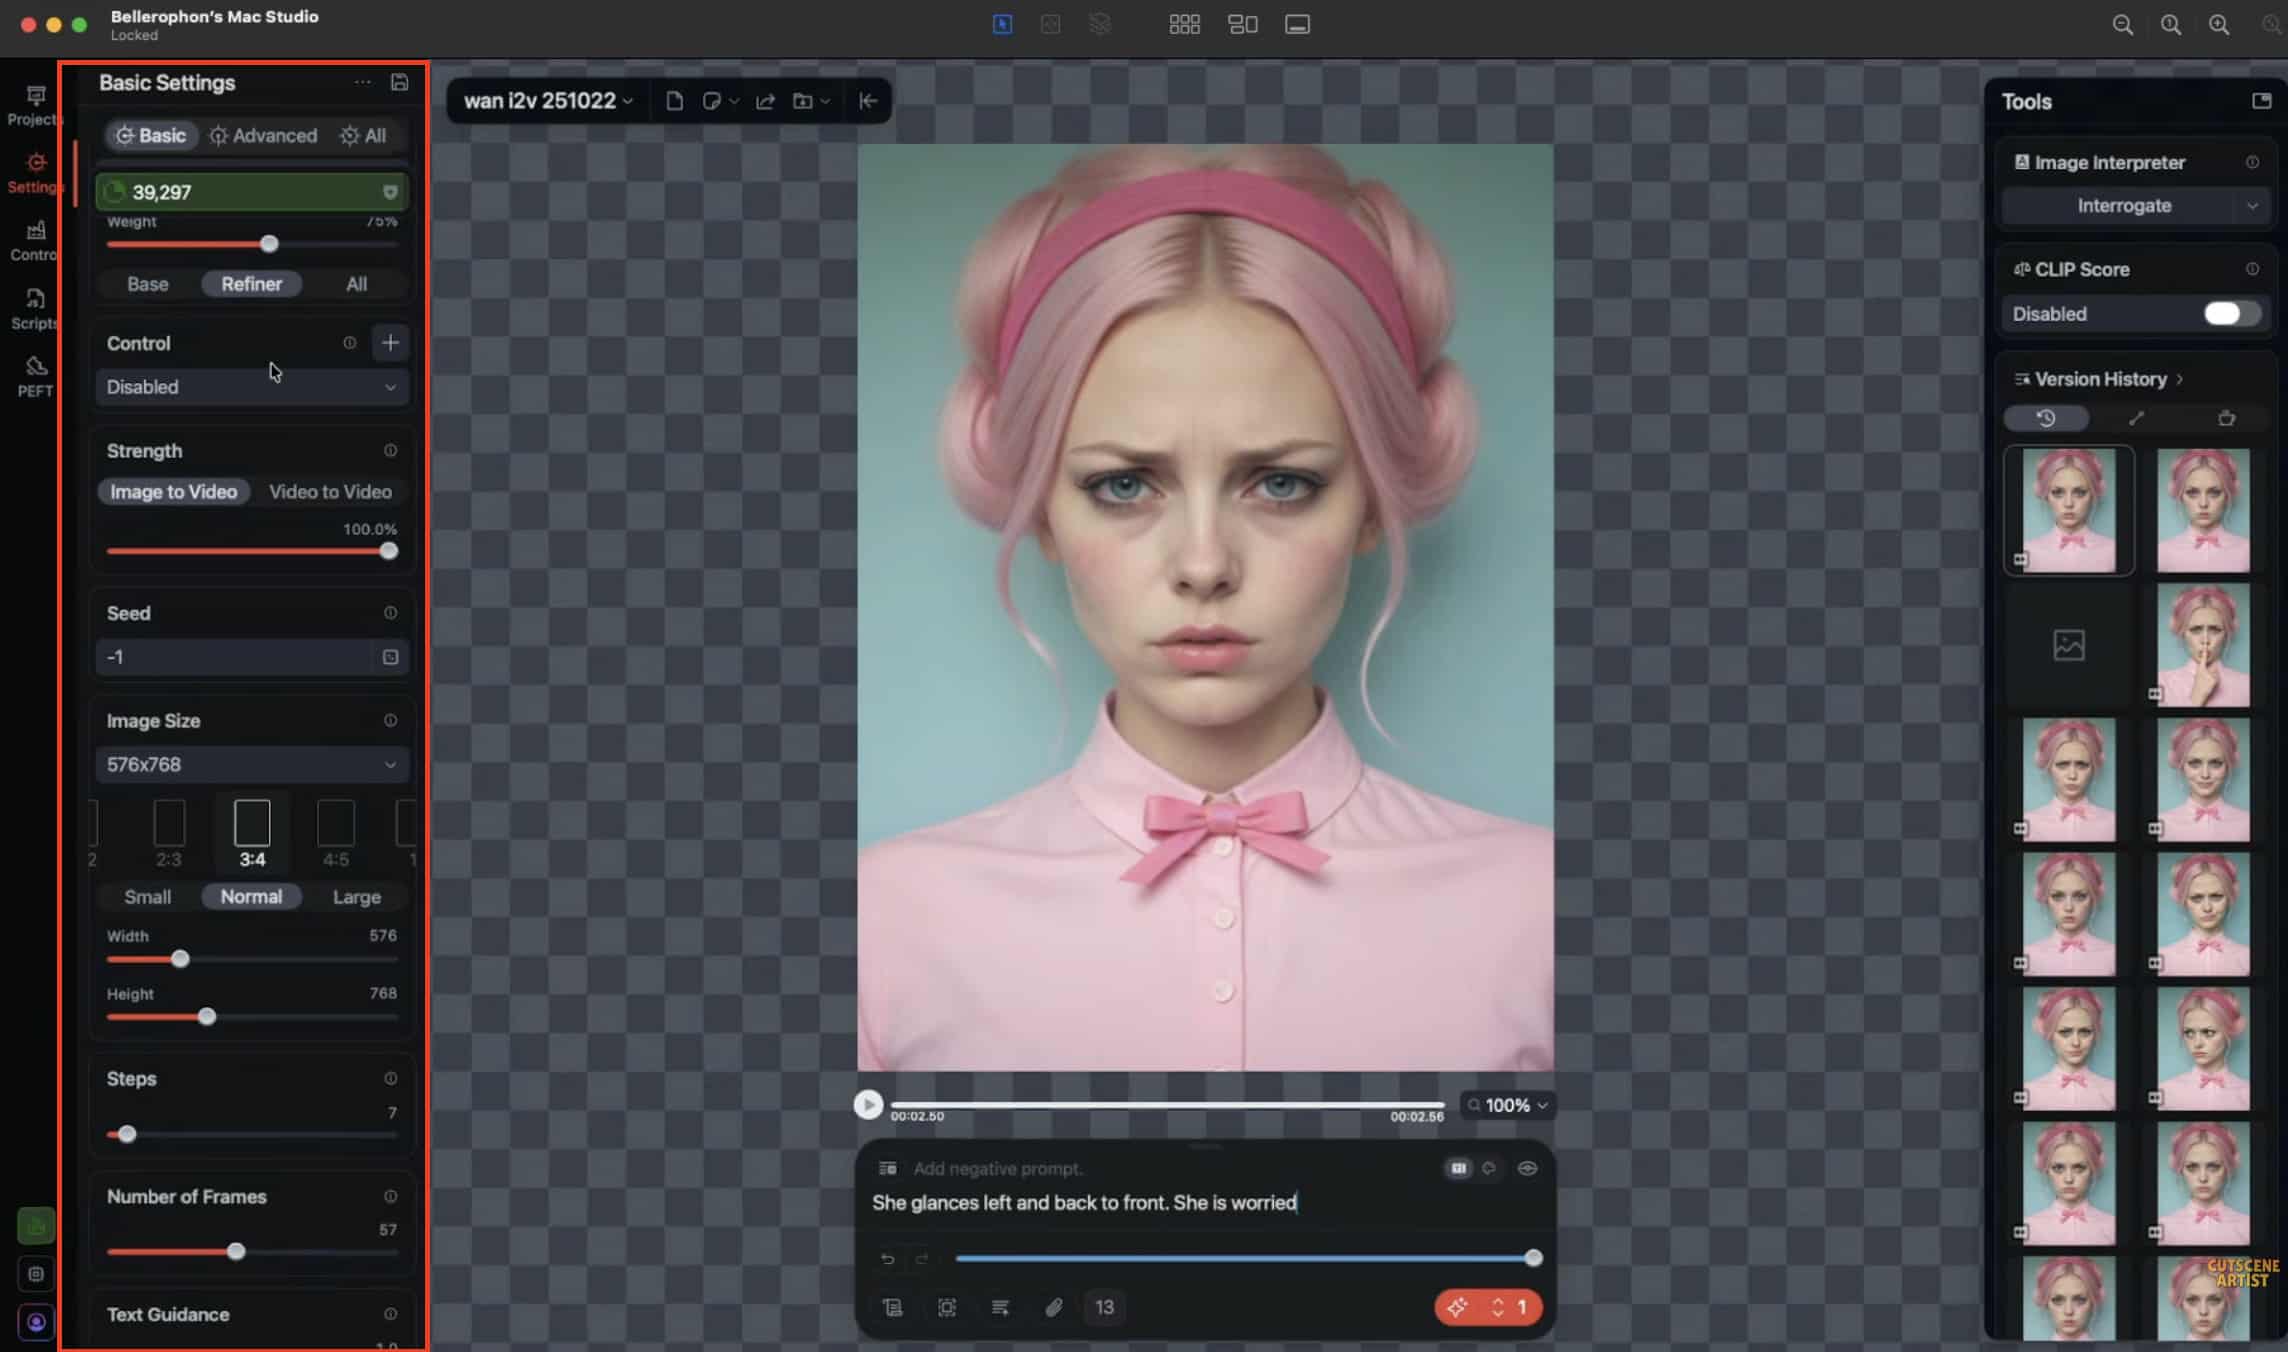This screenshot has height=1352, width=2288.
Task: Open the folder import dropdown in canvas toolbar
Action: 811,101
